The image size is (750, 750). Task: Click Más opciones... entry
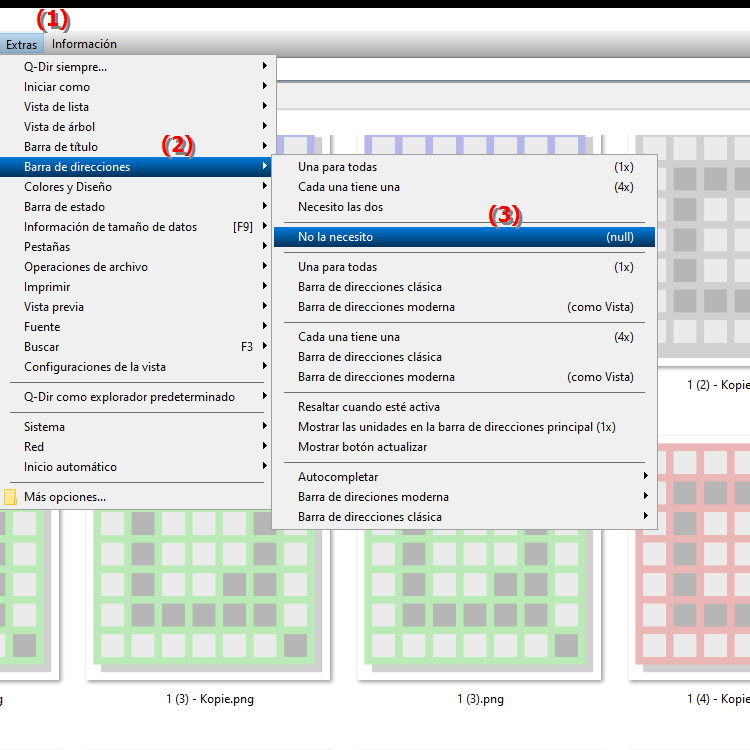tap(136, 497)
